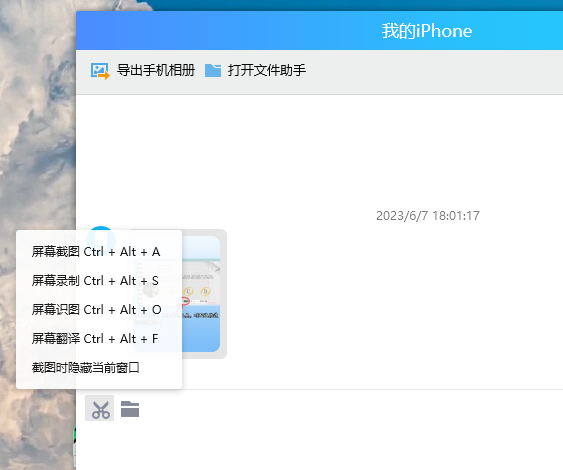Click the blue folder icon for 文件助手

point(213,70)
